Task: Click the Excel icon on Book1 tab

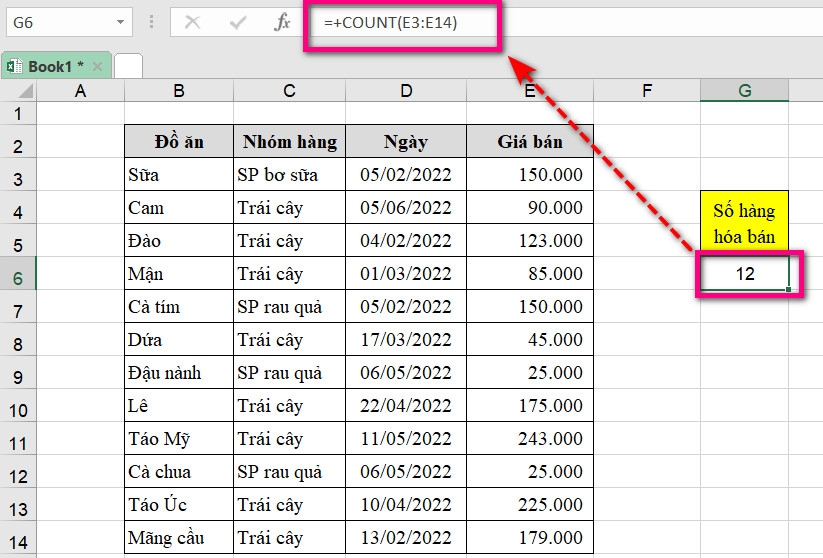Action: pos(14,66)
